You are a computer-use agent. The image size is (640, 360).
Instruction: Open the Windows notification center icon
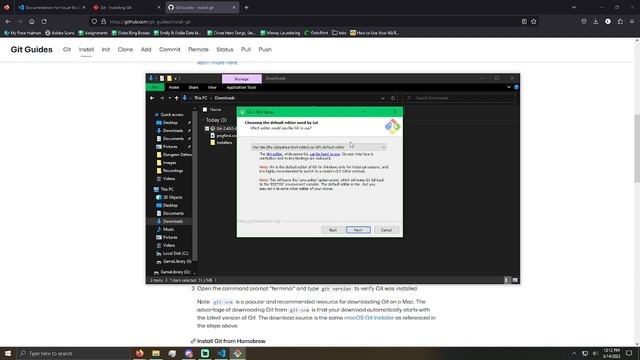coord(629,353)
